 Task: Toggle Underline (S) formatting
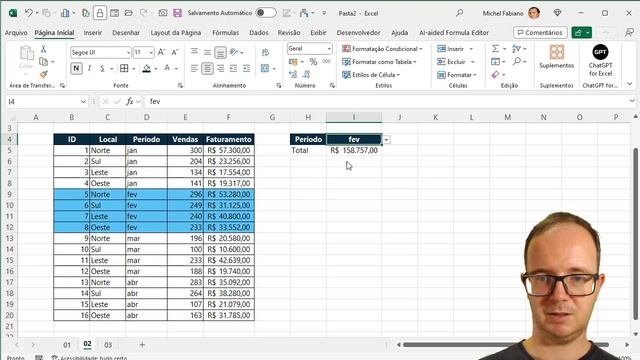pyautogui.click(x=102, y=68)
